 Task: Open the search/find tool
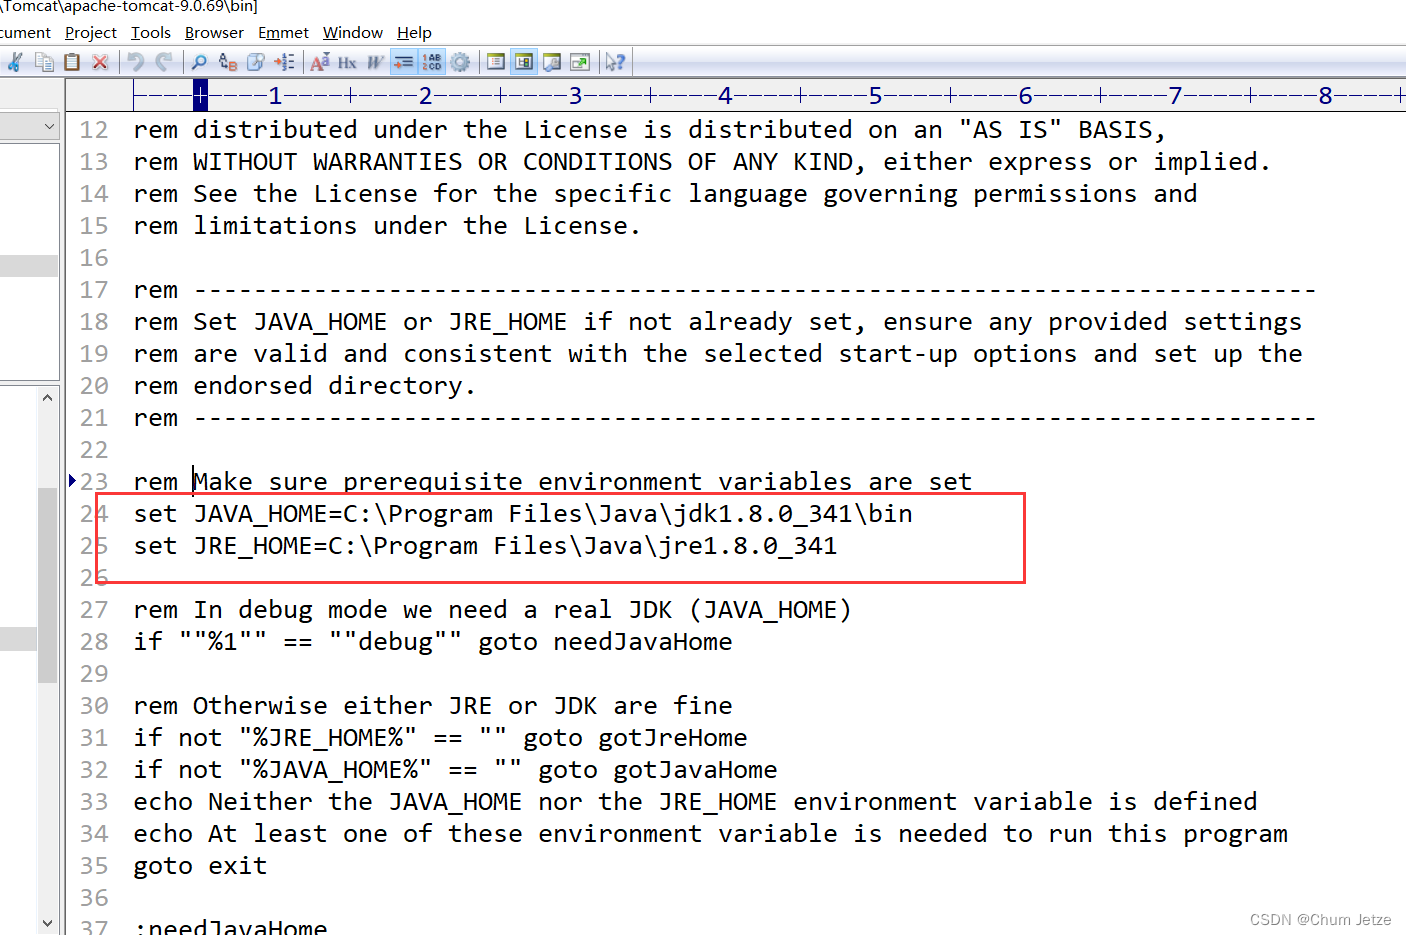200,61
